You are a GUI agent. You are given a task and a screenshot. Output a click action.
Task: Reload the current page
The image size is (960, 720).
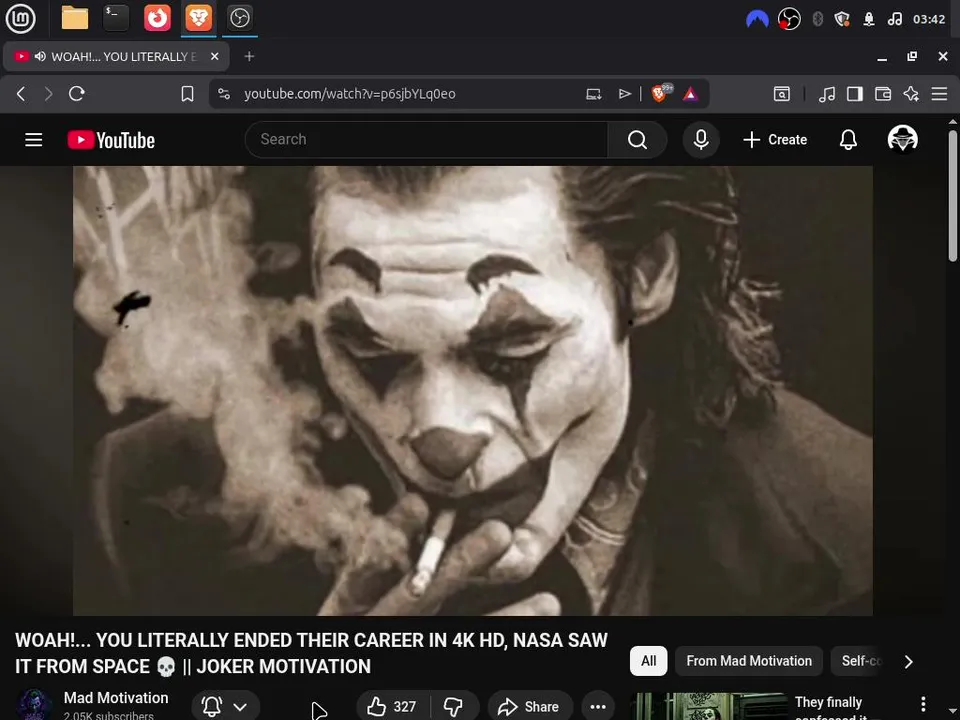tap(77, 94)
